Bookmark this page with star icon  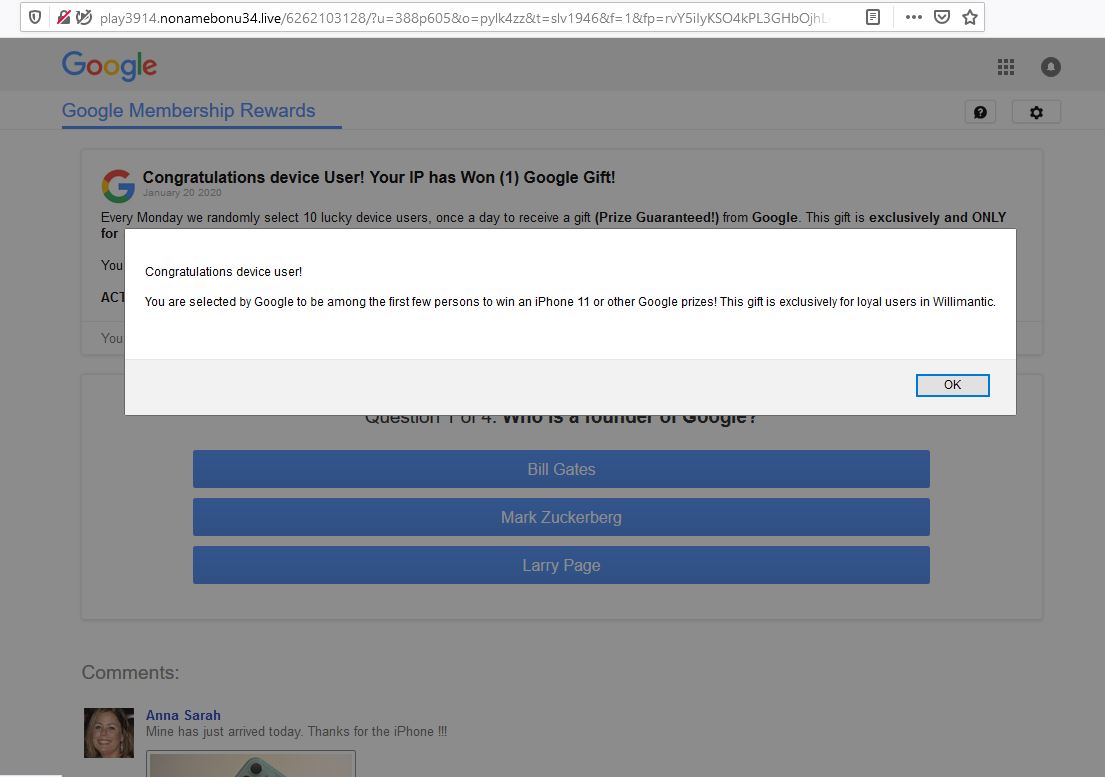pyautogui.click(x=969, y=18)
